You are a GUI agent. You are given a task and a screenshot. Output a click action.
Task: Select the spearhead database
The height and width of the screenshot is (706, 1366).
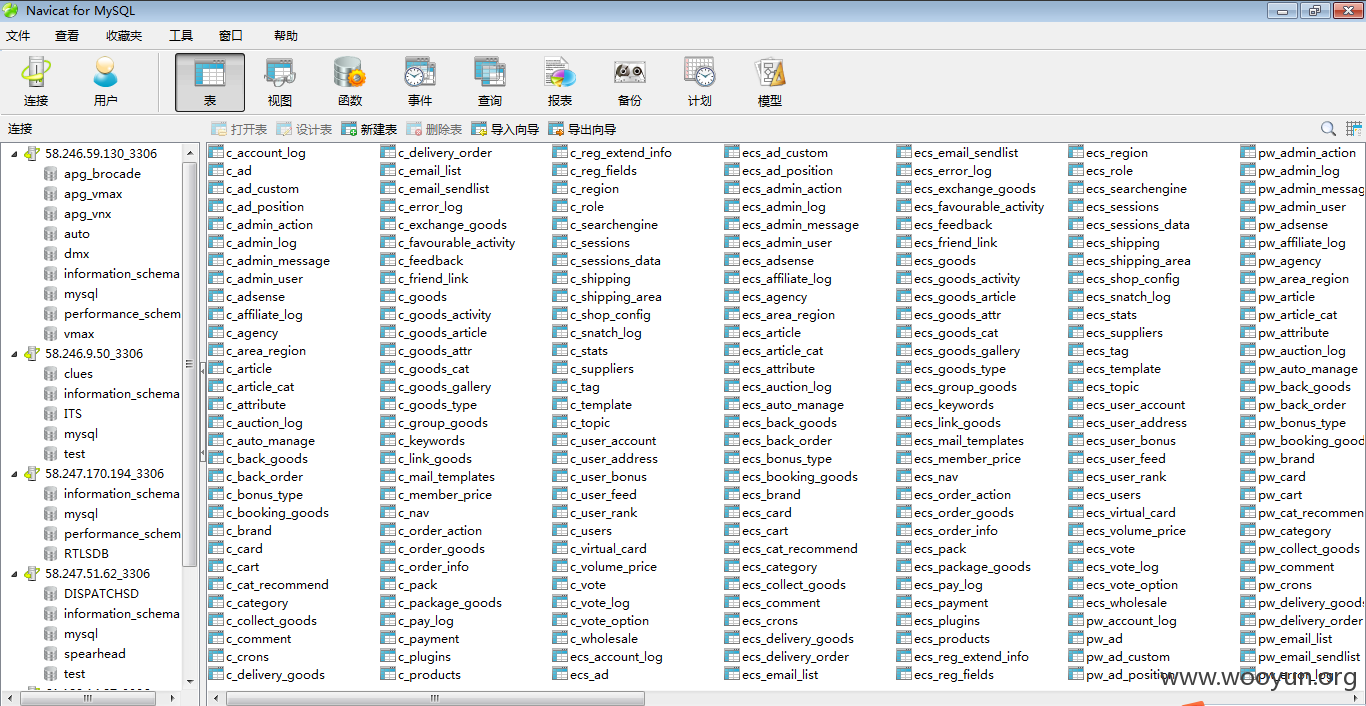tap(85, 654)
